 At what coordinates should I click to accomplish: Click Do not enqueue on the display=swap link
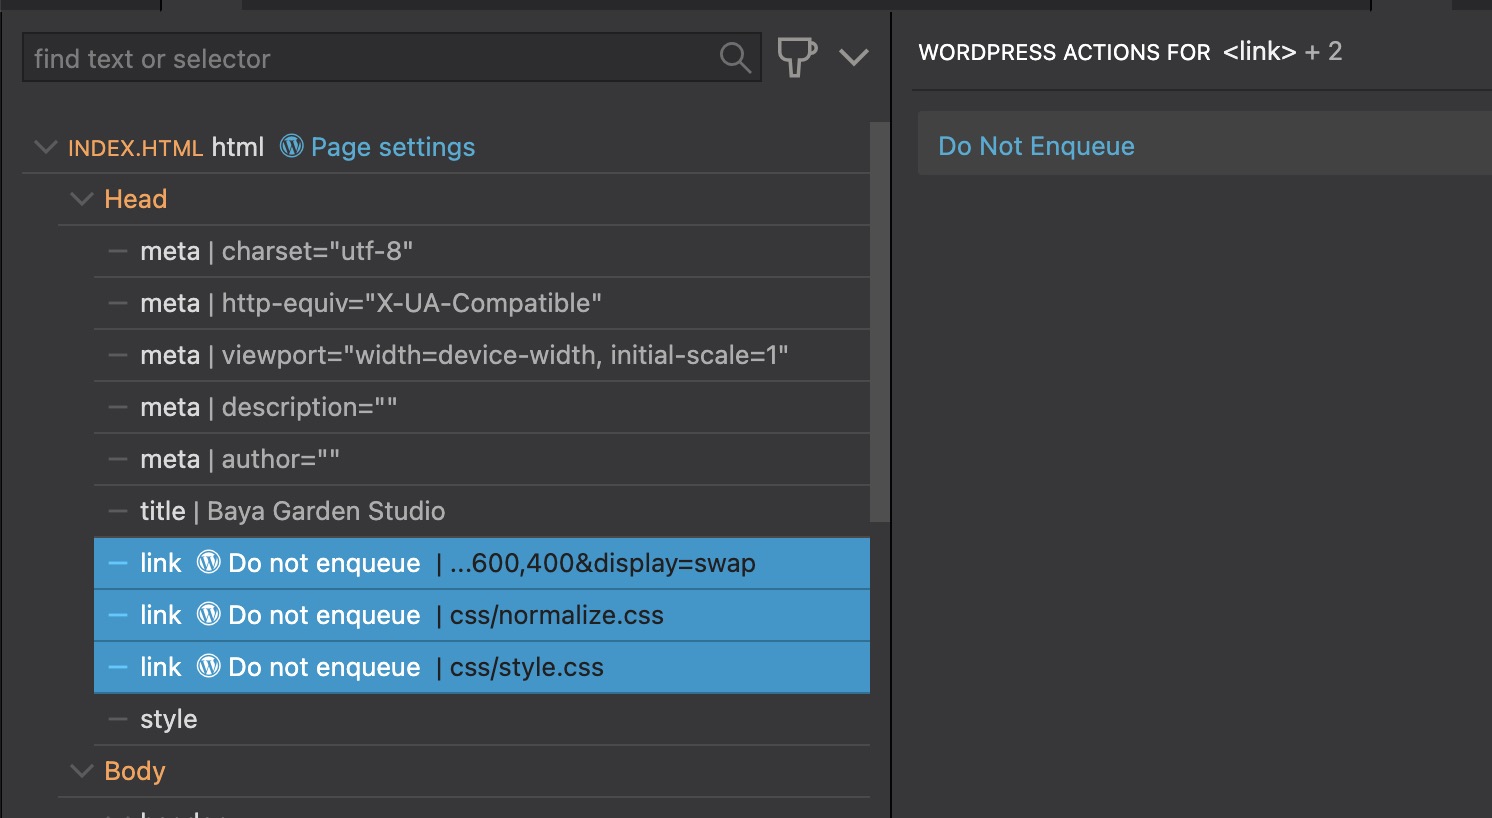pyautogui.click(x=324, y=563)
